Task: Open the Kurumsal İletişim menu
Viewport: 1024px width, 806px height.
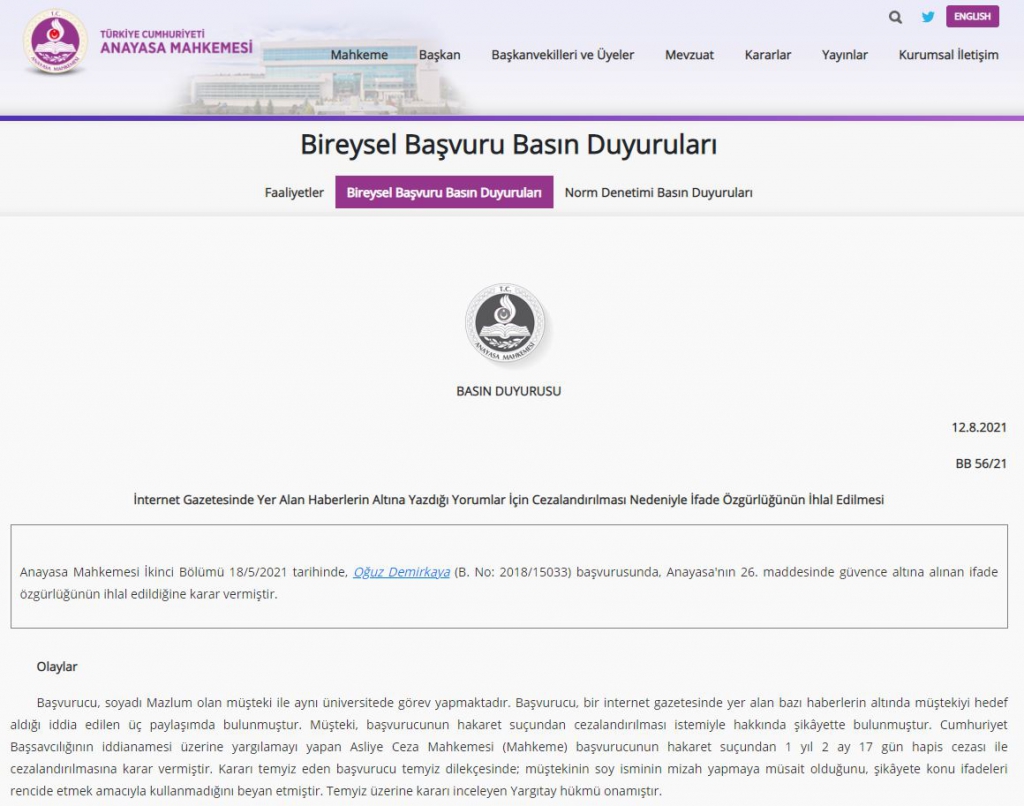Action: click(948, 55)
